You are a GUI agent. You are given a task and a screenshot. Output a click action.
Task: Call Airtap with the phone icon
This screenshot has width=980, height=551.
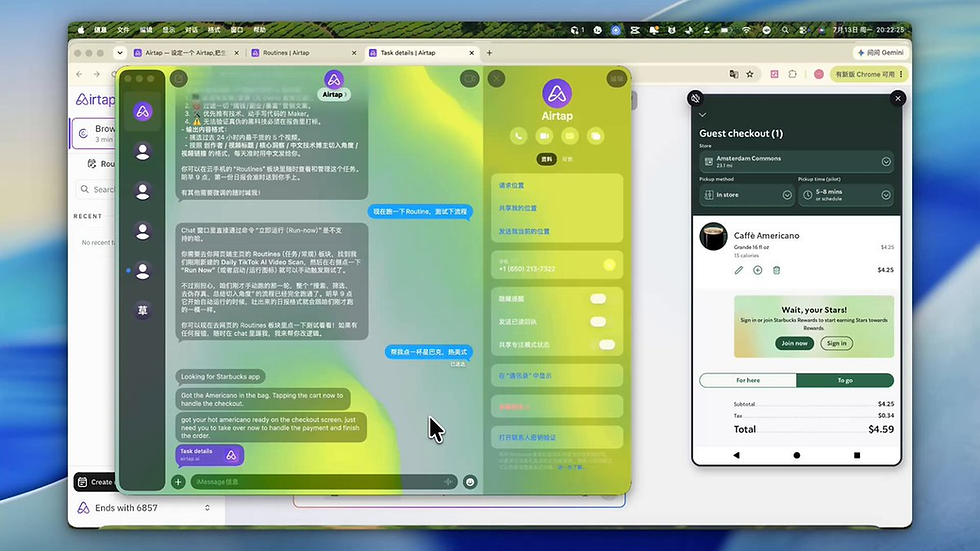click(518, 136)
